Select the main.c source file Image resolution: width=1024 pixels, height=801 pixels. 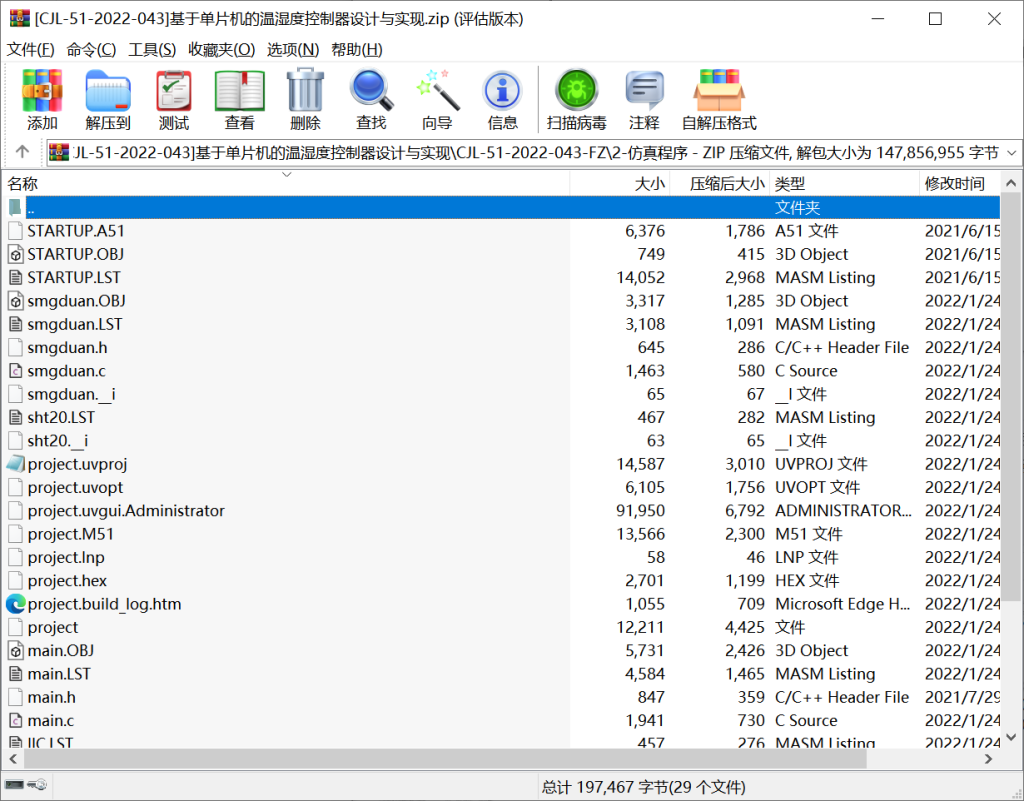(x=50, y=721)
